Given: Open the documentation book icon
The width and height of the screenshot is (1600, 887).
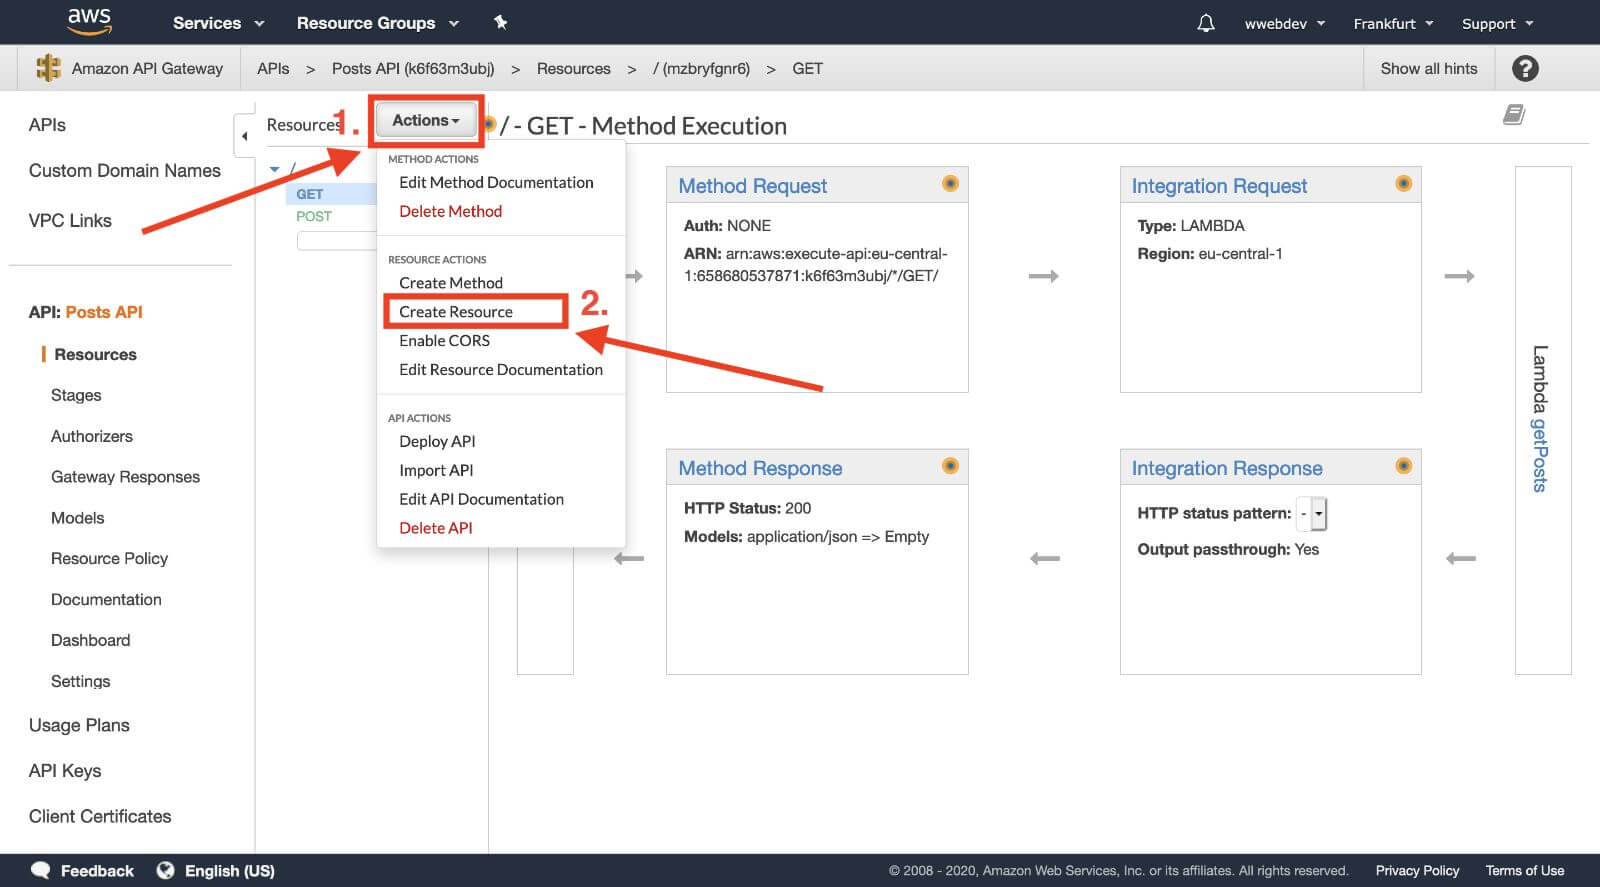Looking at the screenshot, I should [1514, 115].
